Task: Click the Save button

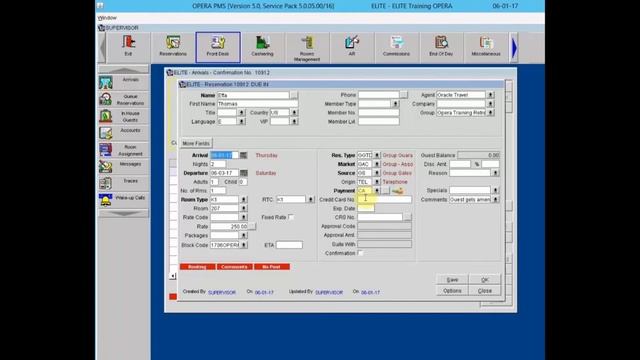Action: (452, 280)
